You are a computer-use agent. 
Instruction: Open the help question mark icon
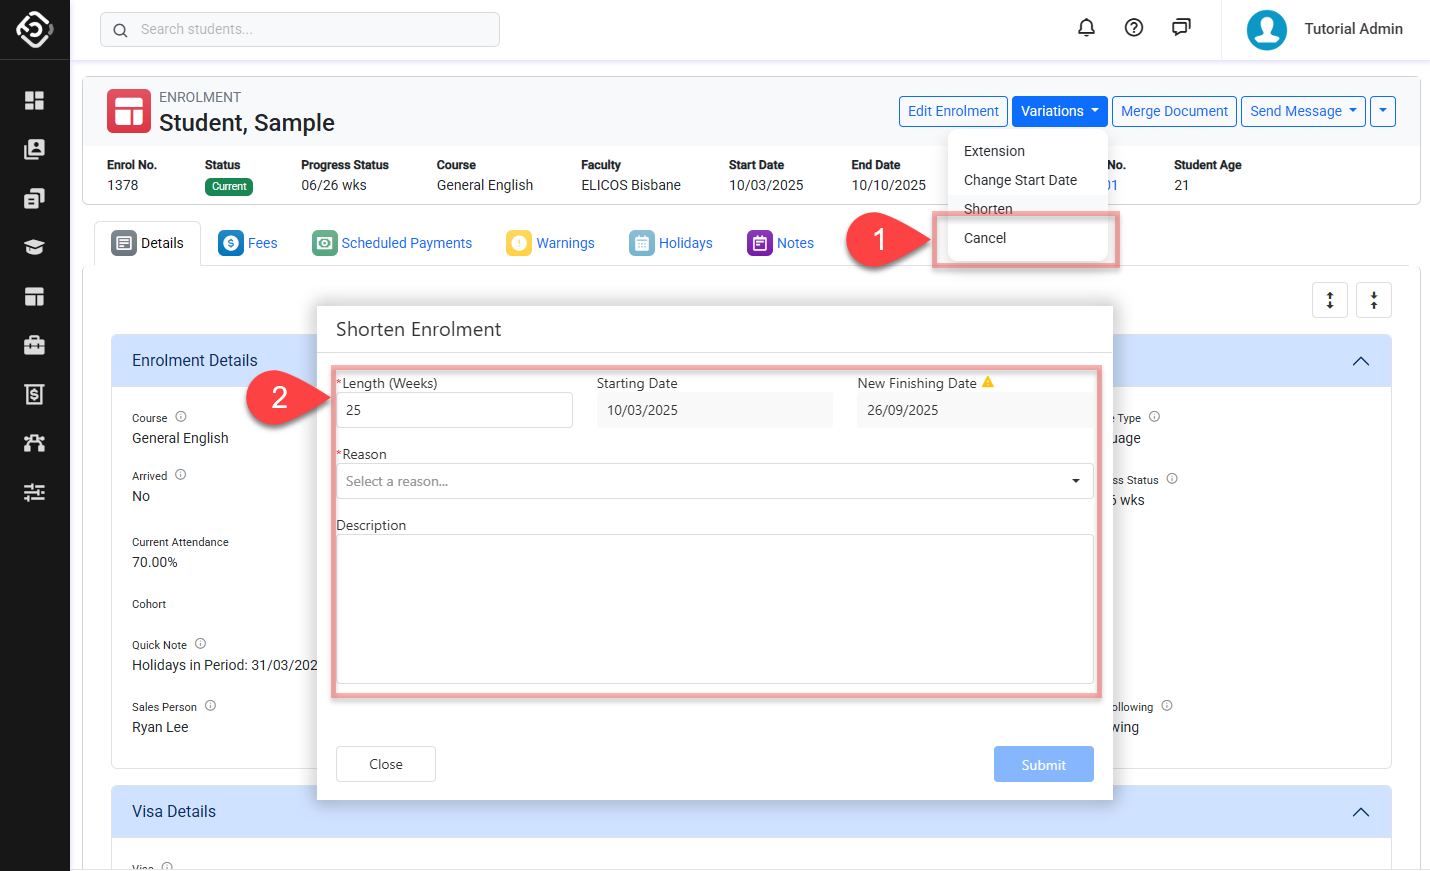click(1134, 28)
